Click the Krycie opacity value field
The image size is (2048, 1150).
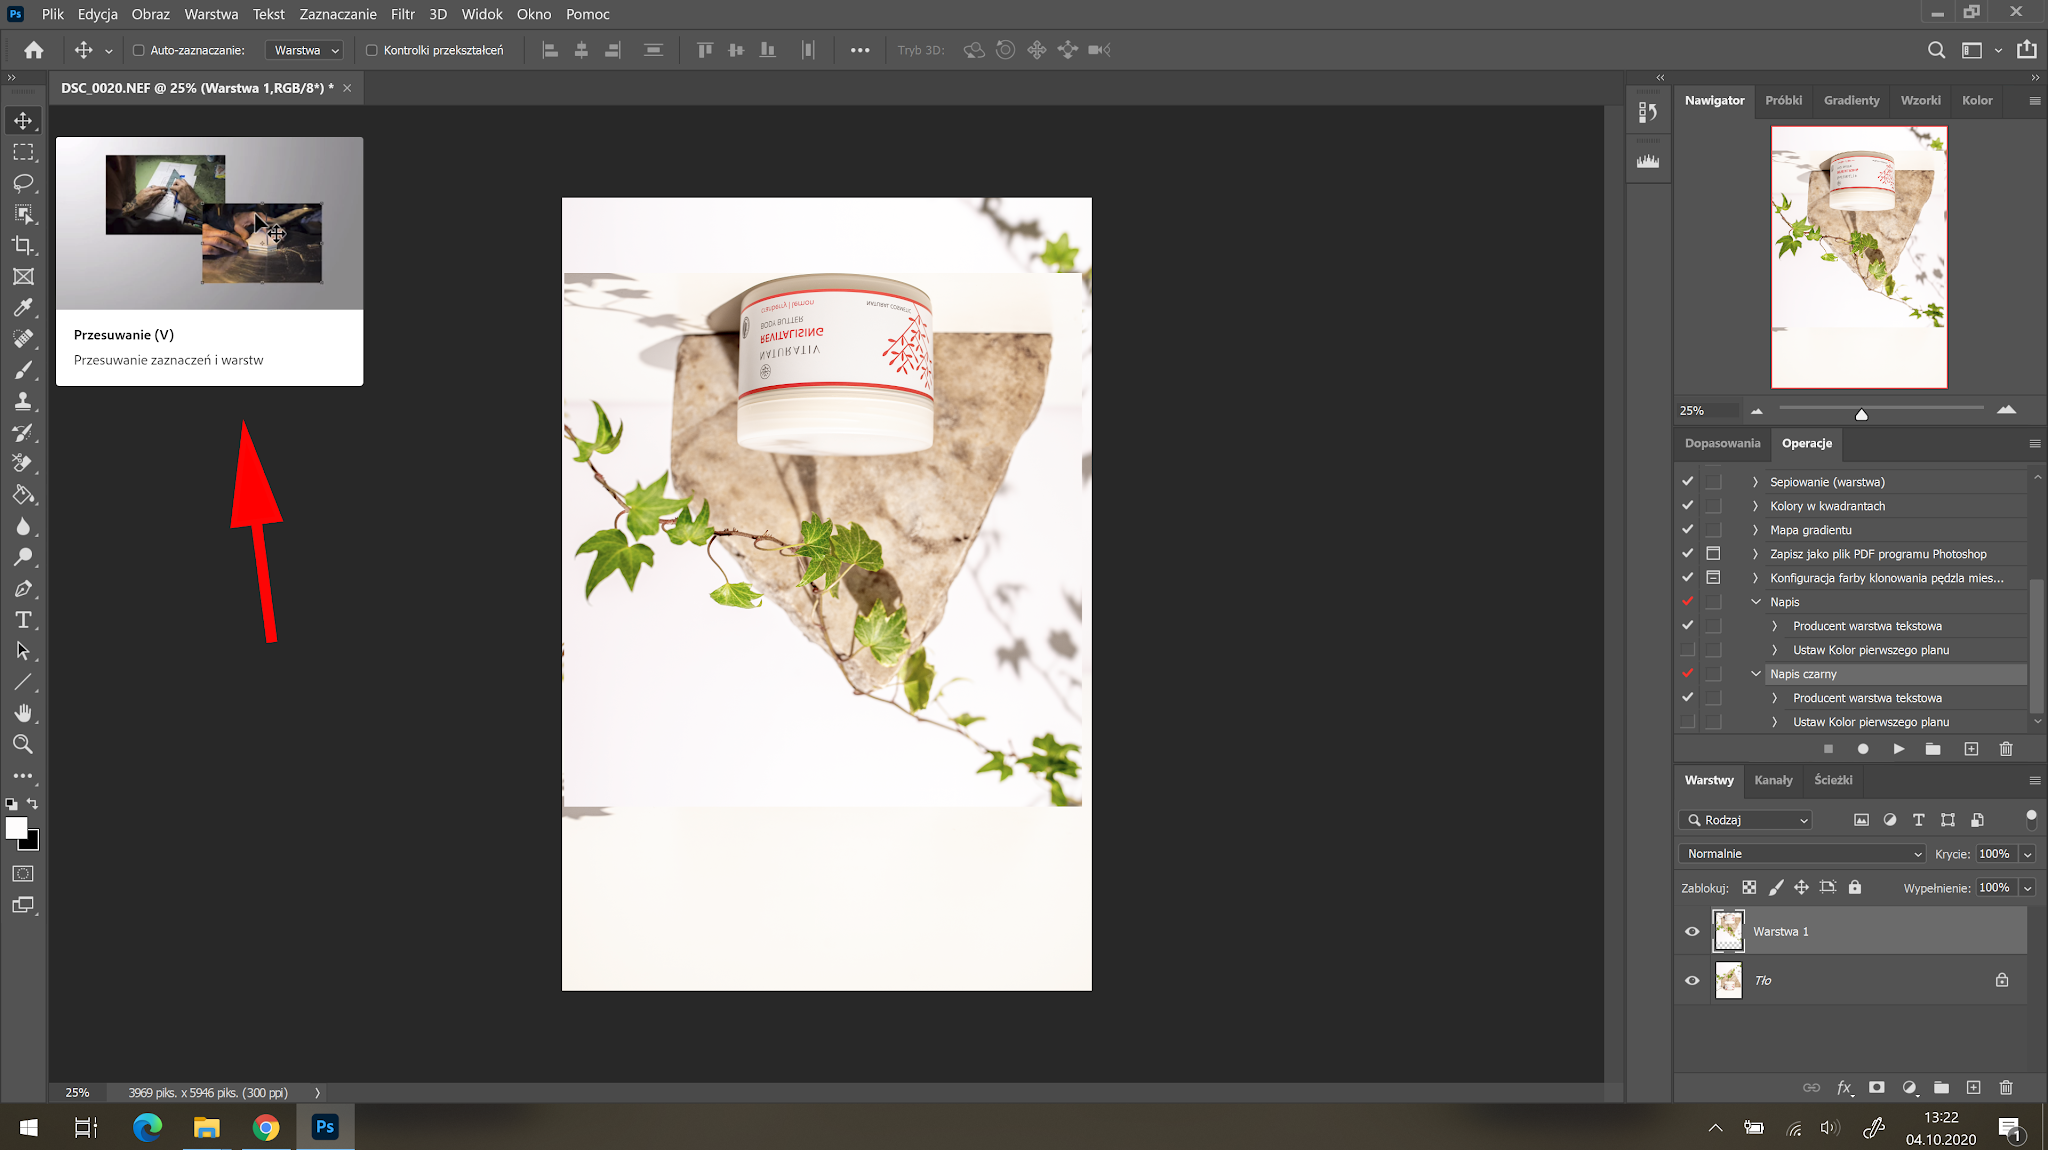tap(1995, 854)
